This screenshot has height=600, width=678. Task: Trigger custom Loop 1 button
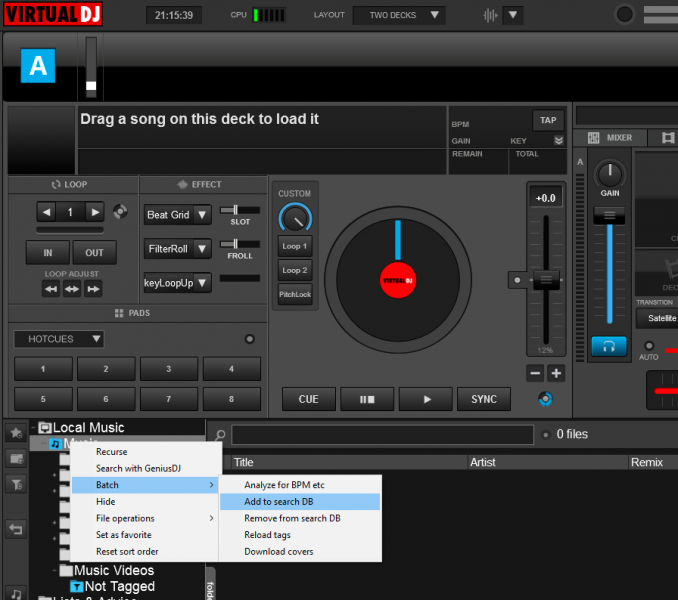pyautogui.click(x=295, y=246)
